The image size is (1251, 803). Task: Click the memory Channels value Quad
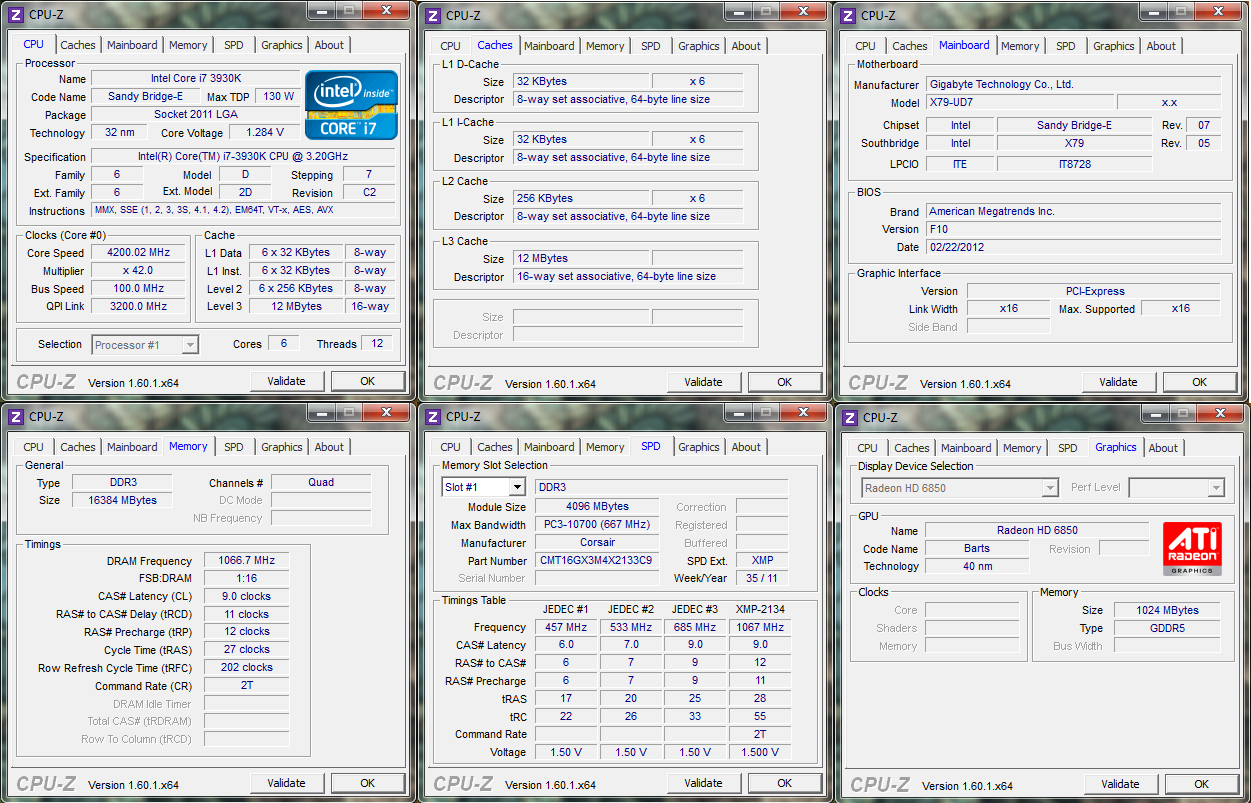click(x=321, y=482)
